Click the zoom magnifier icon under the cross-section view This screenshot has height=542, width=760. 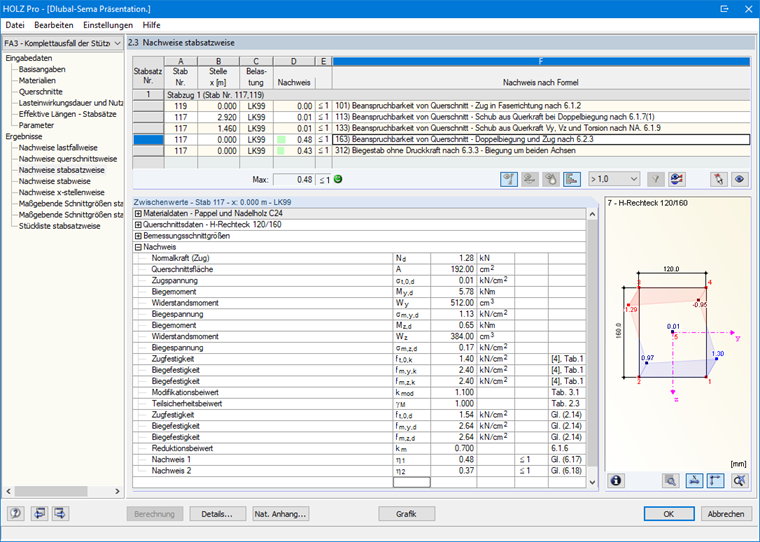(670, 480)
